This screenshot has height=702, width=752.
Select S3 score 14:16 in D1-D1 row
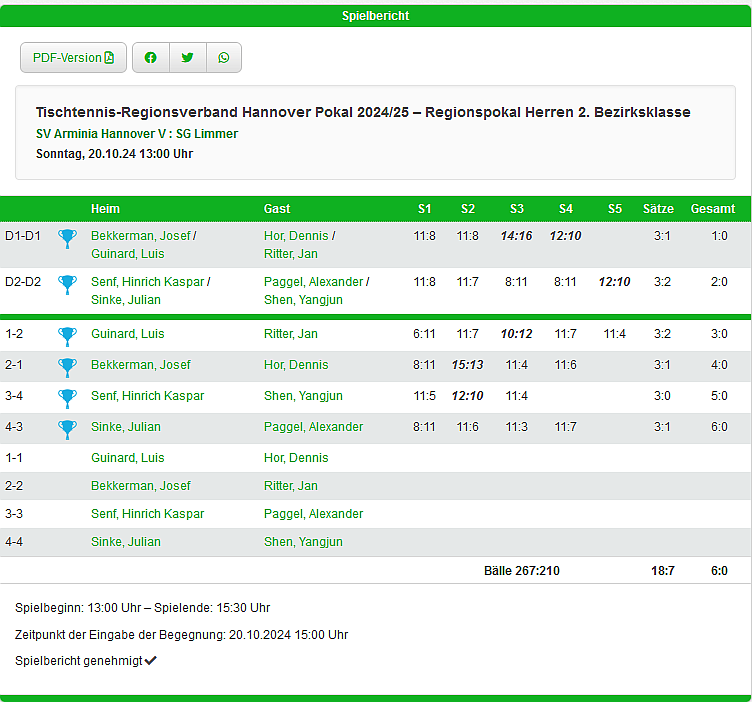[x=517, y=236]
